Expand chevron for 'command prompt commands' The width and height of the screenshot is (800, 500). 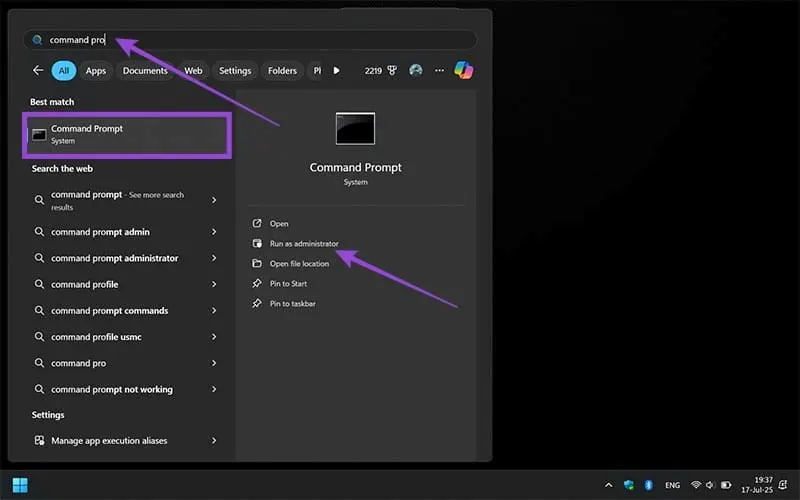click(x=214, y=311)
